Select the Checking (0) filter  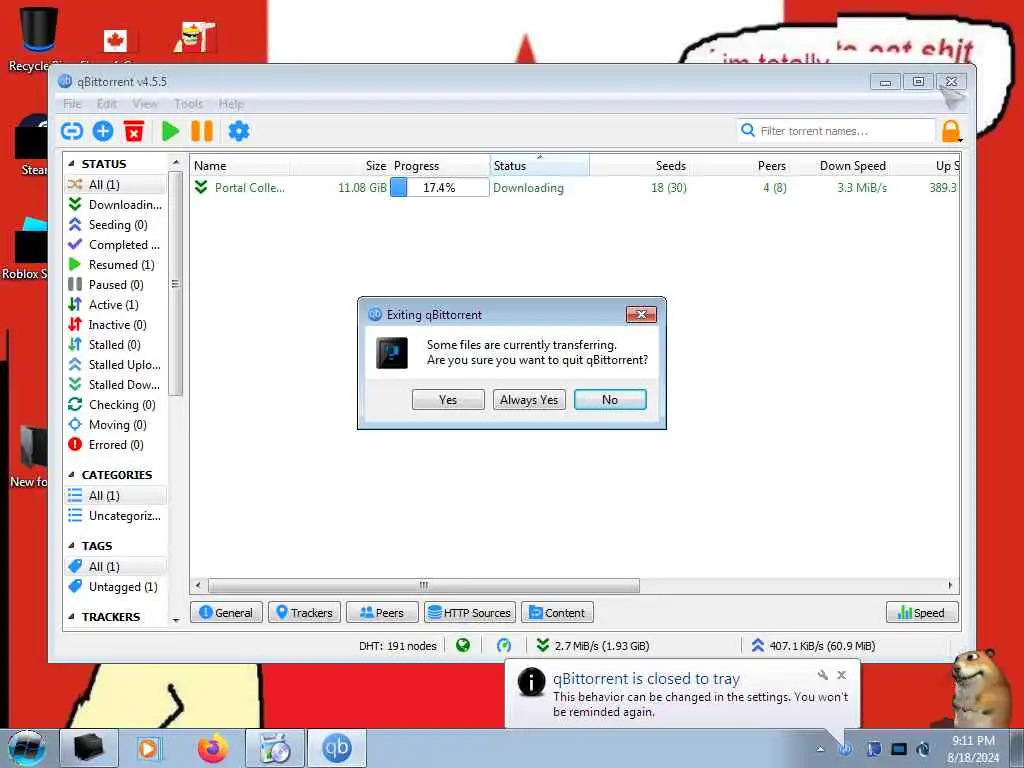click(116, 405)
